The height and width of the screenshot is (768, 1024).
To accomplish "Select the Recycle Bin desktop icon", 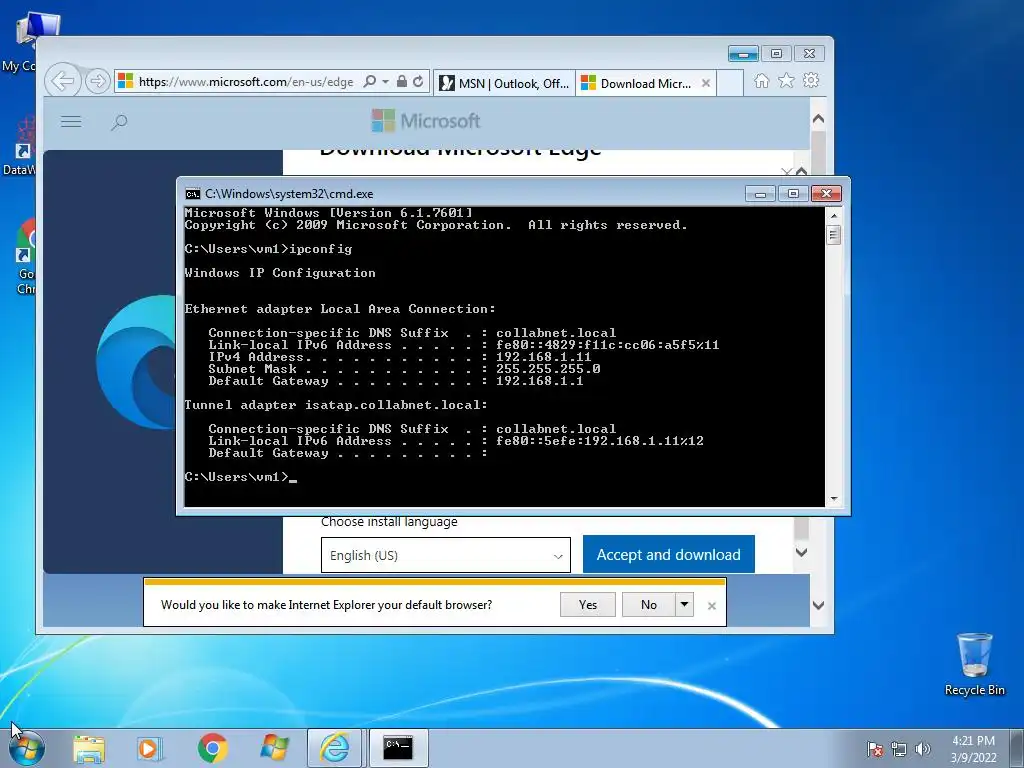I will coord(974,664).
